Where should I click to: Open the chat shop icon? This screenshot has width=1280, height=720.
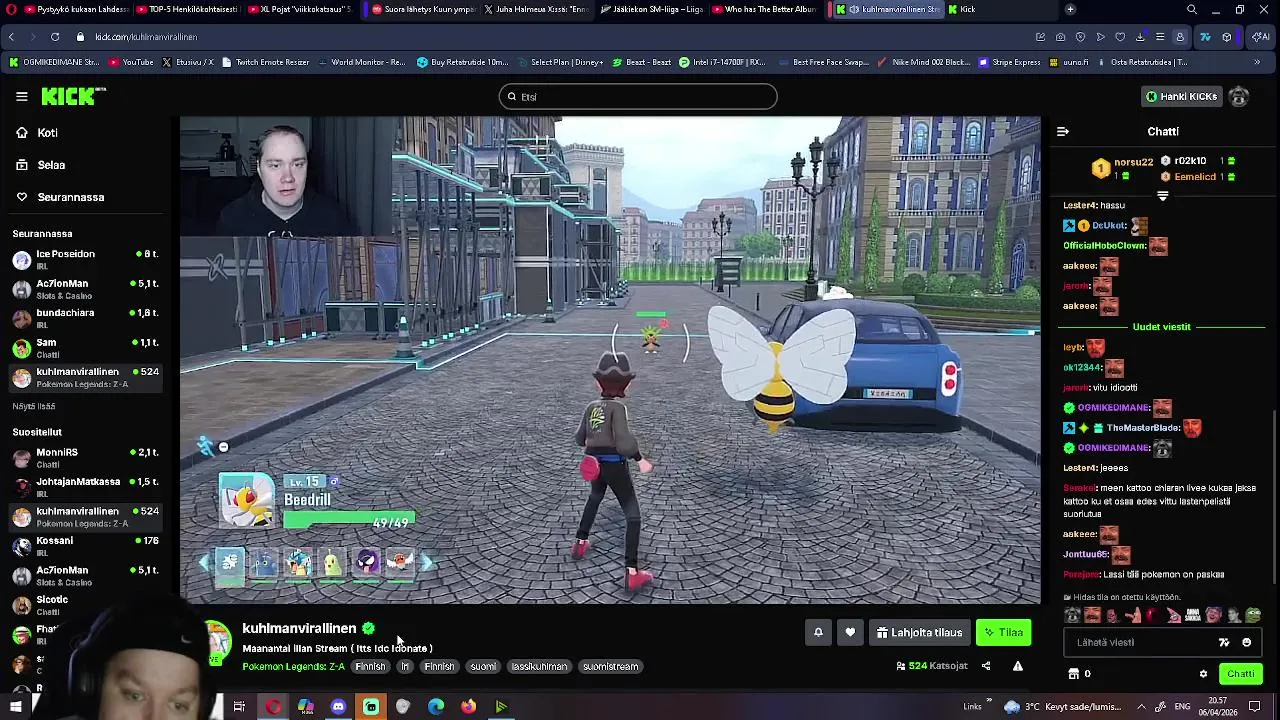point(1074,674)
